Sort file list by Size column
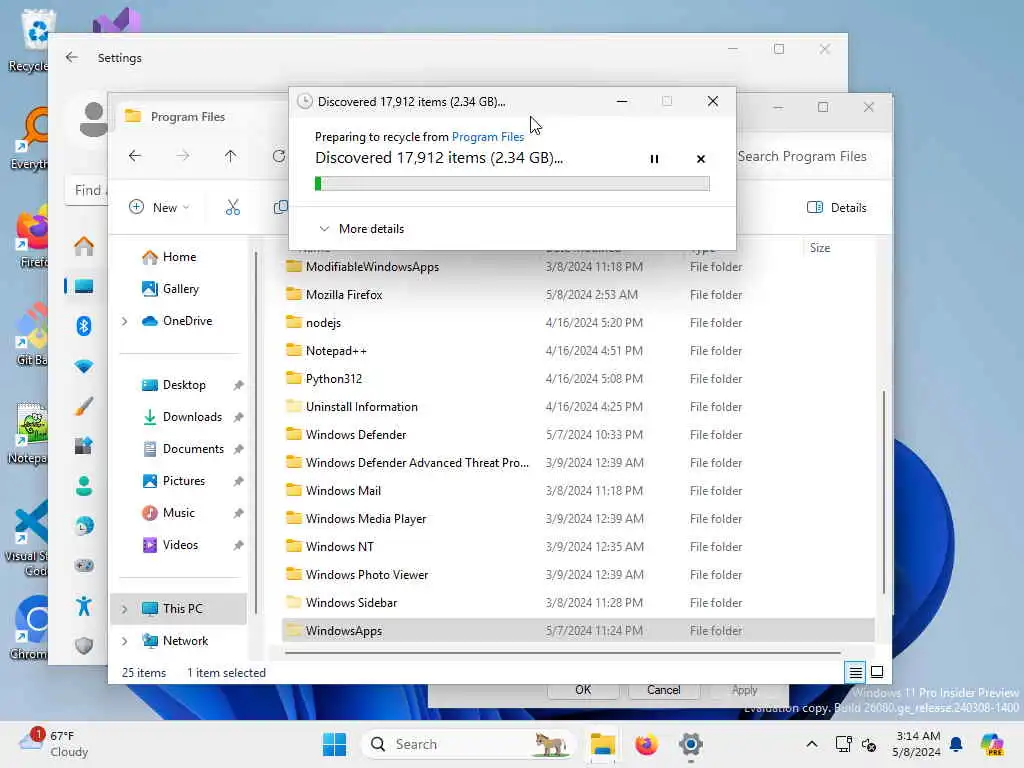 [820, 248]
